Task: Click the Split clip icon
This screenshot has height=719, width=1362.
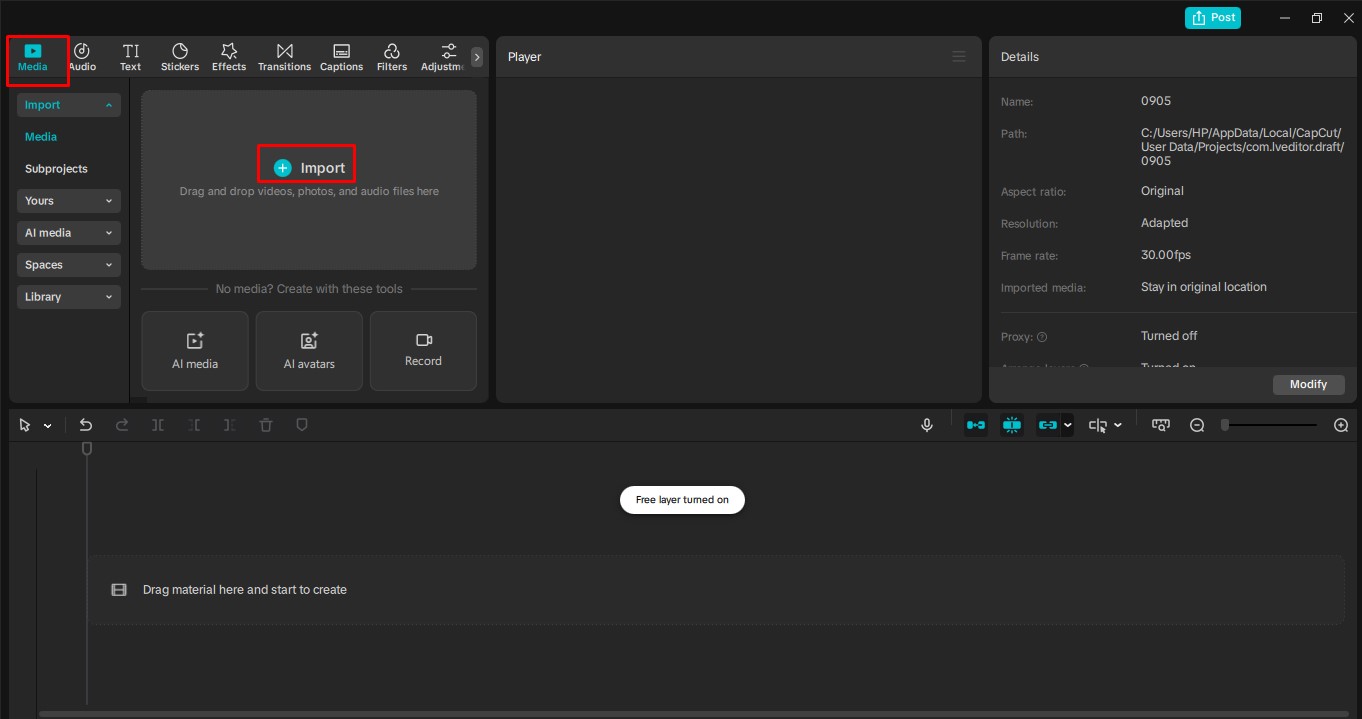Action: tap(158, 425)
